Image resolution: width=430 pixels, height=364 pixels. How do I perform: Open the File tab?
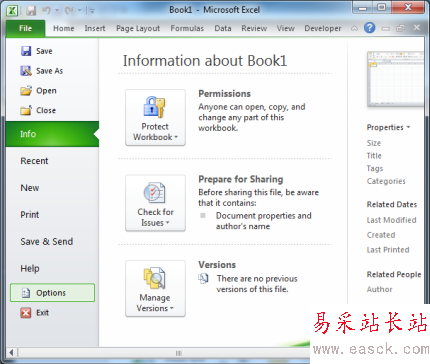click(x=25, y=28)
